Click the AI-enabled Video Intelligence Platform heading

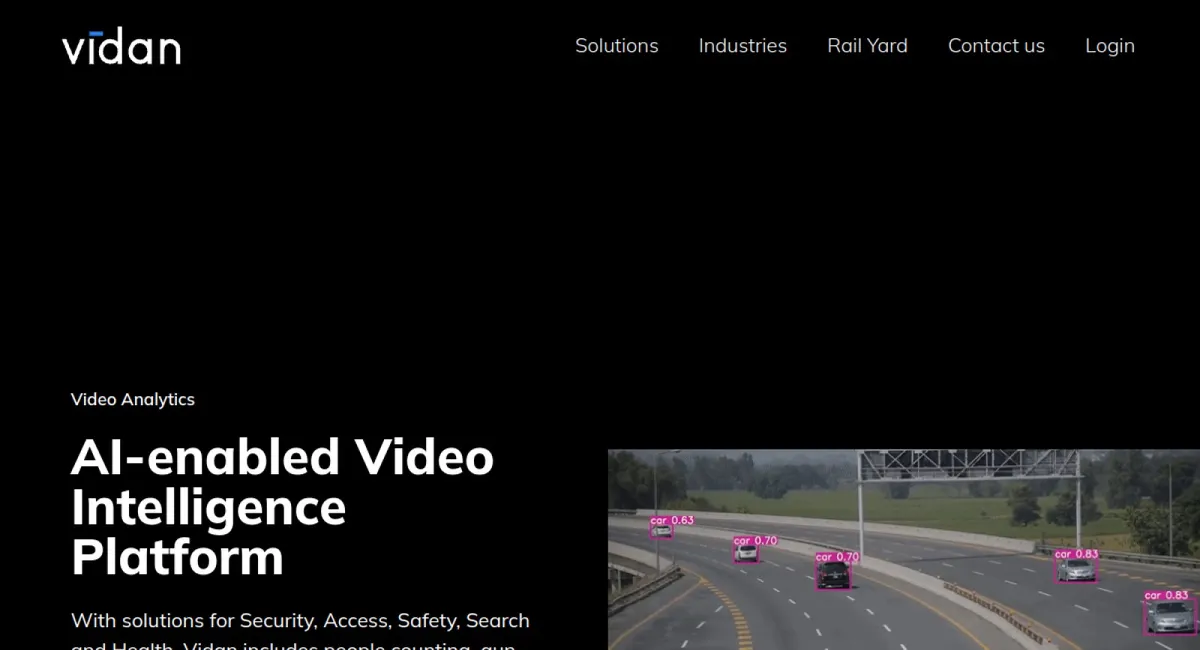point(282,507)
